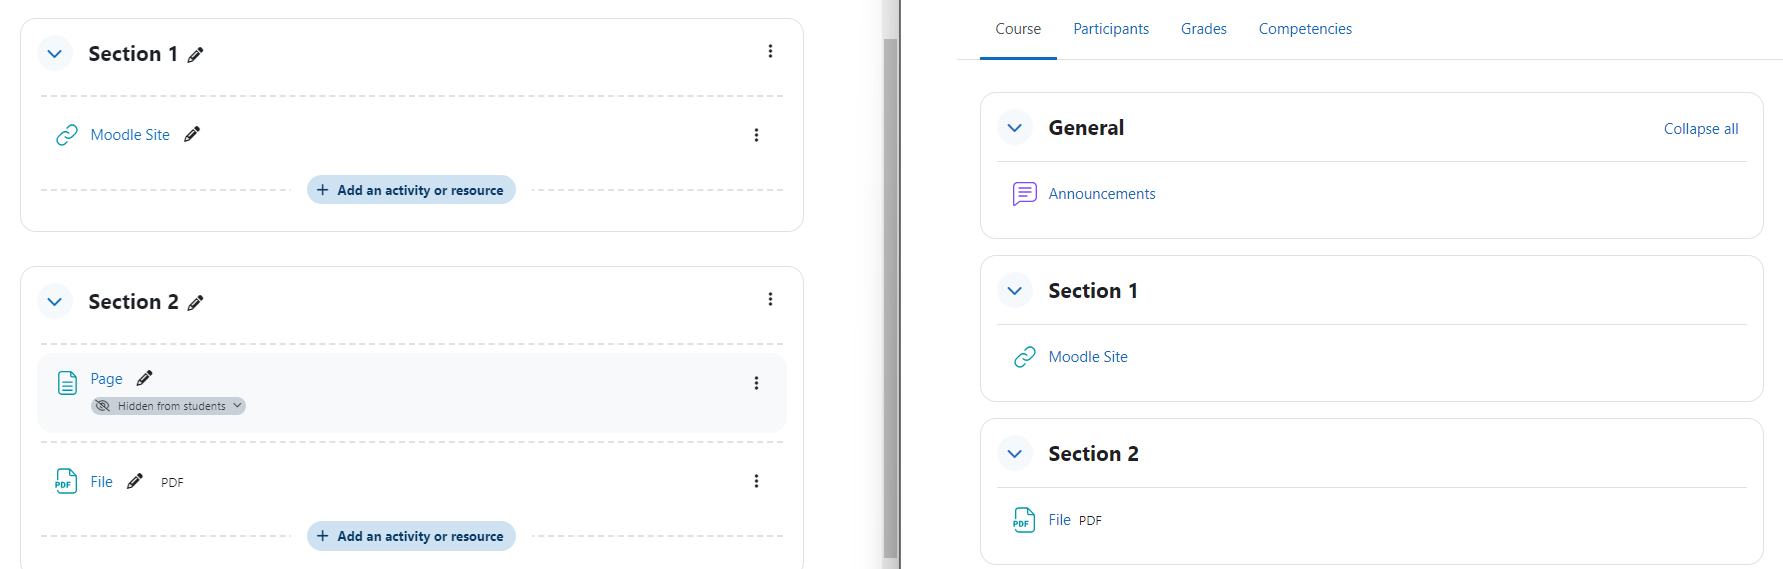This screenshot has height=569, width=1783.
Task: Click the Collapse all link
Action: coord(1701,129)
